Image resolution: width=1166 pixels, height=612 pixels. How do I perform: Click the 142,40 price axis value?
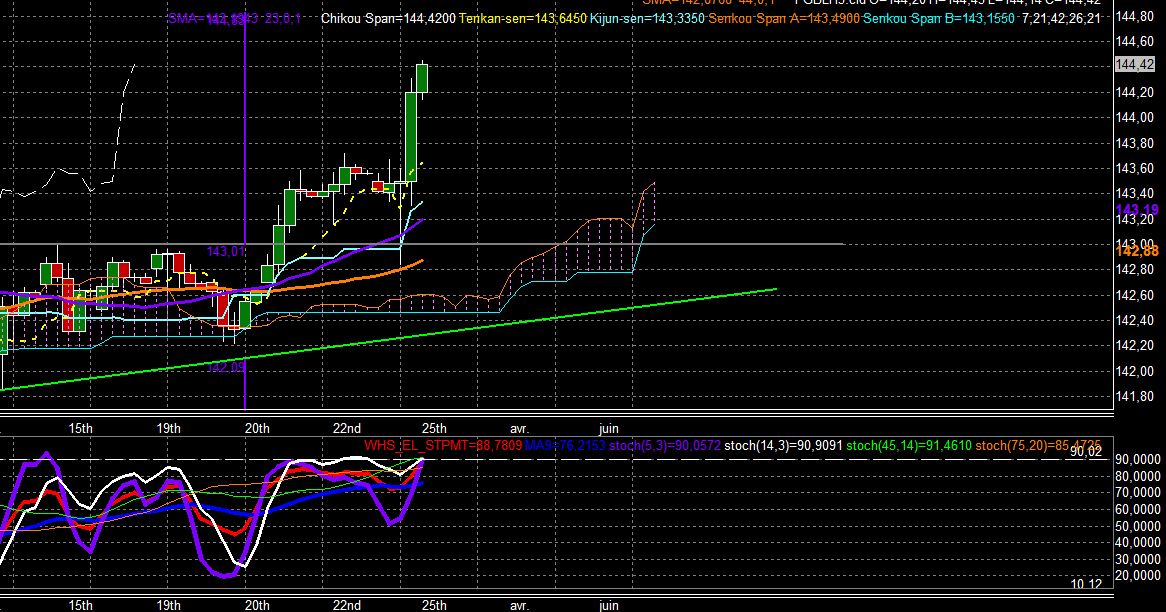coord(1135,321)
